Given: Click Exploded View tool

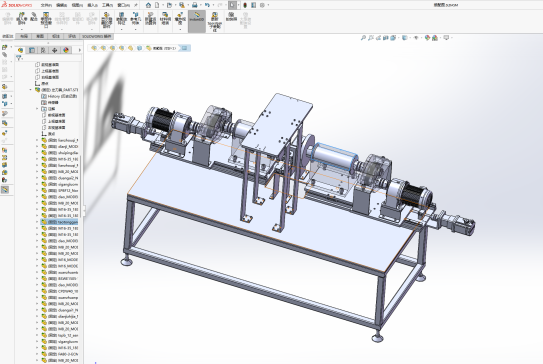Looking at the screenshot, I should [180, 18].
